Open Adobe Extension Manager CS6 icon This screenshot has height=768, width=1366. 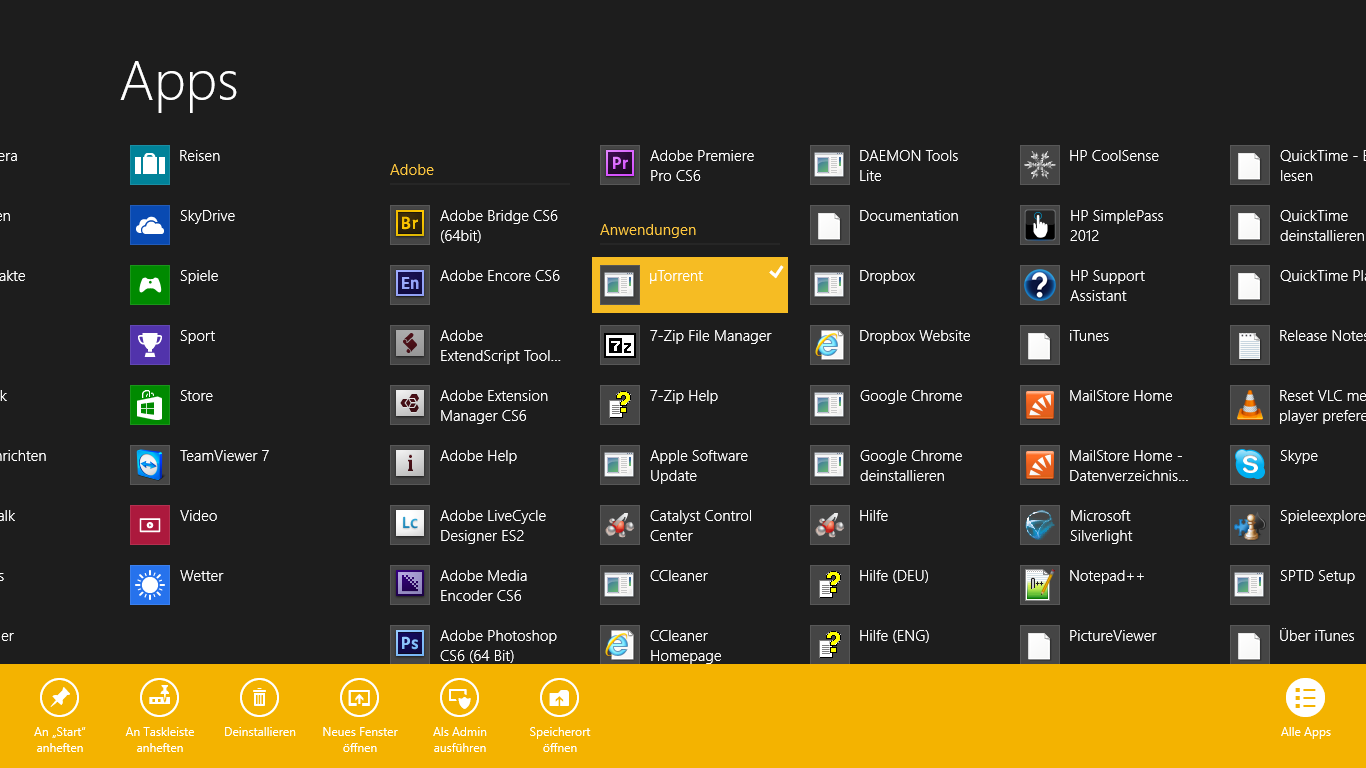click(x=410, y=405)
